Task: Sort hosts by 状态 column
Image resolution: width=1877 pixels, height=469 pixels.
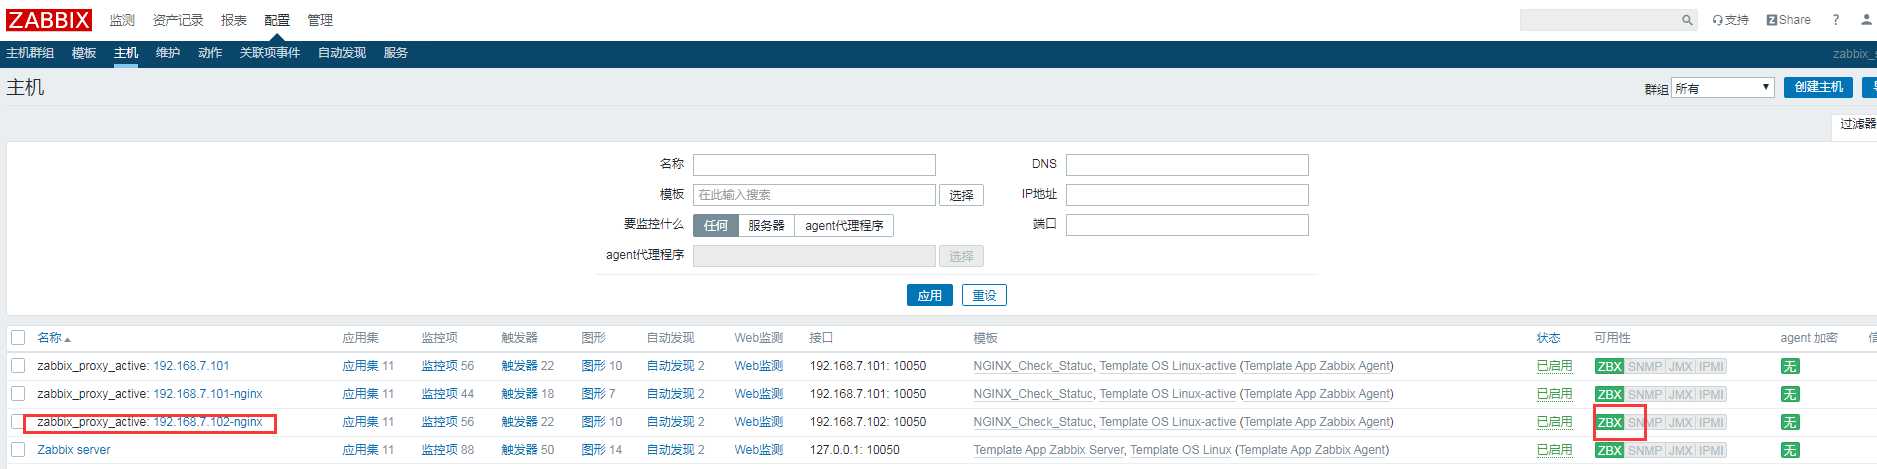Action: (1548, 338)
